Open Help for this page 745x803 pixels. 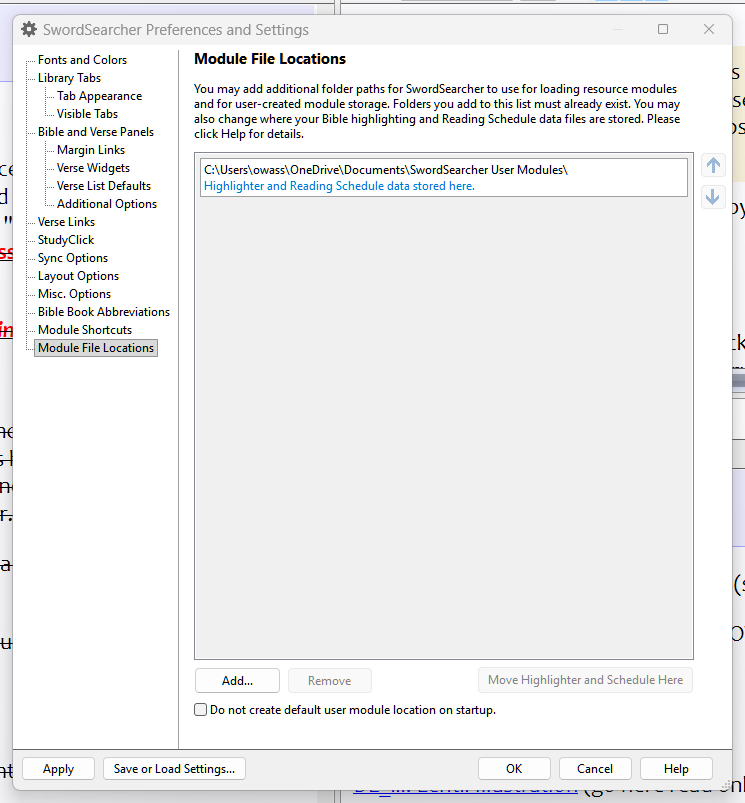tap(676, 769)
